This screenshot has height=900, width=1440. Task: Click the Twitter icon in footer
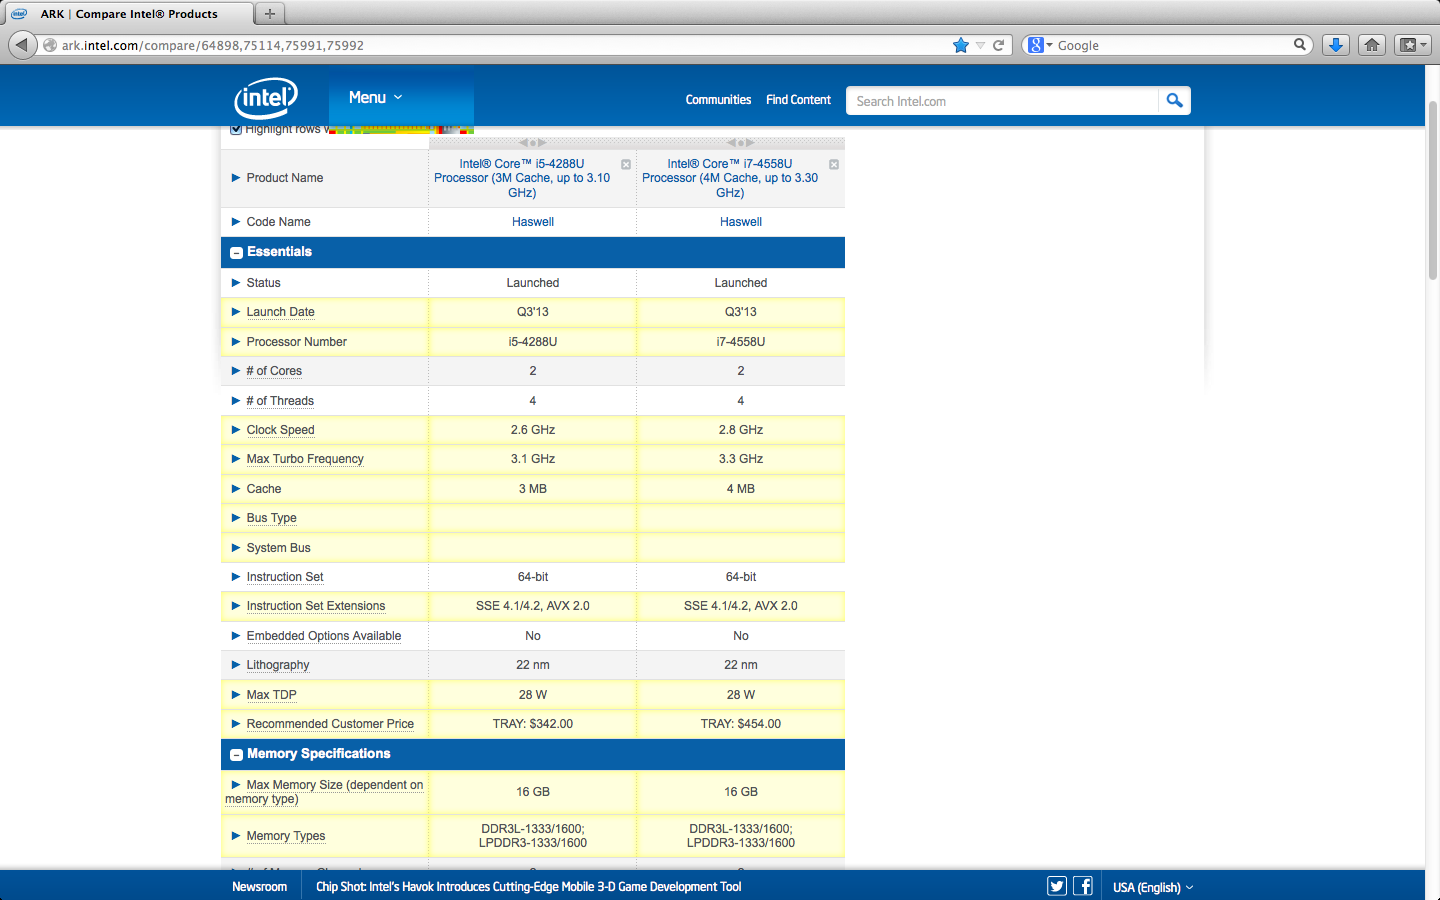pos(1057,886)
